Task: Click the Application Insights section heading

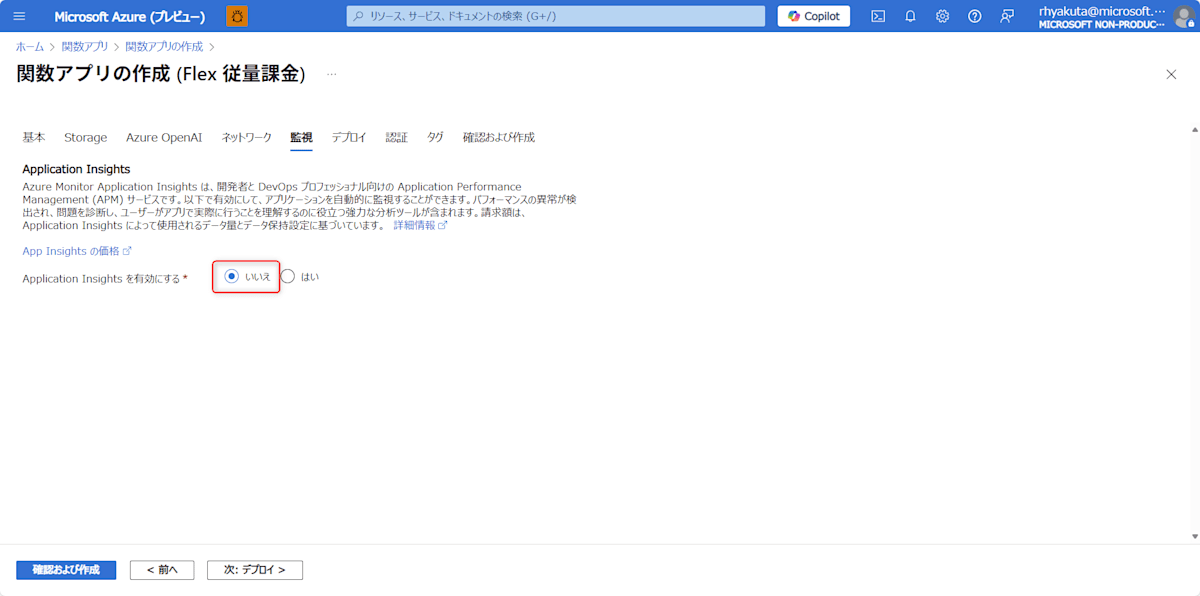Action: click(76, 169)
